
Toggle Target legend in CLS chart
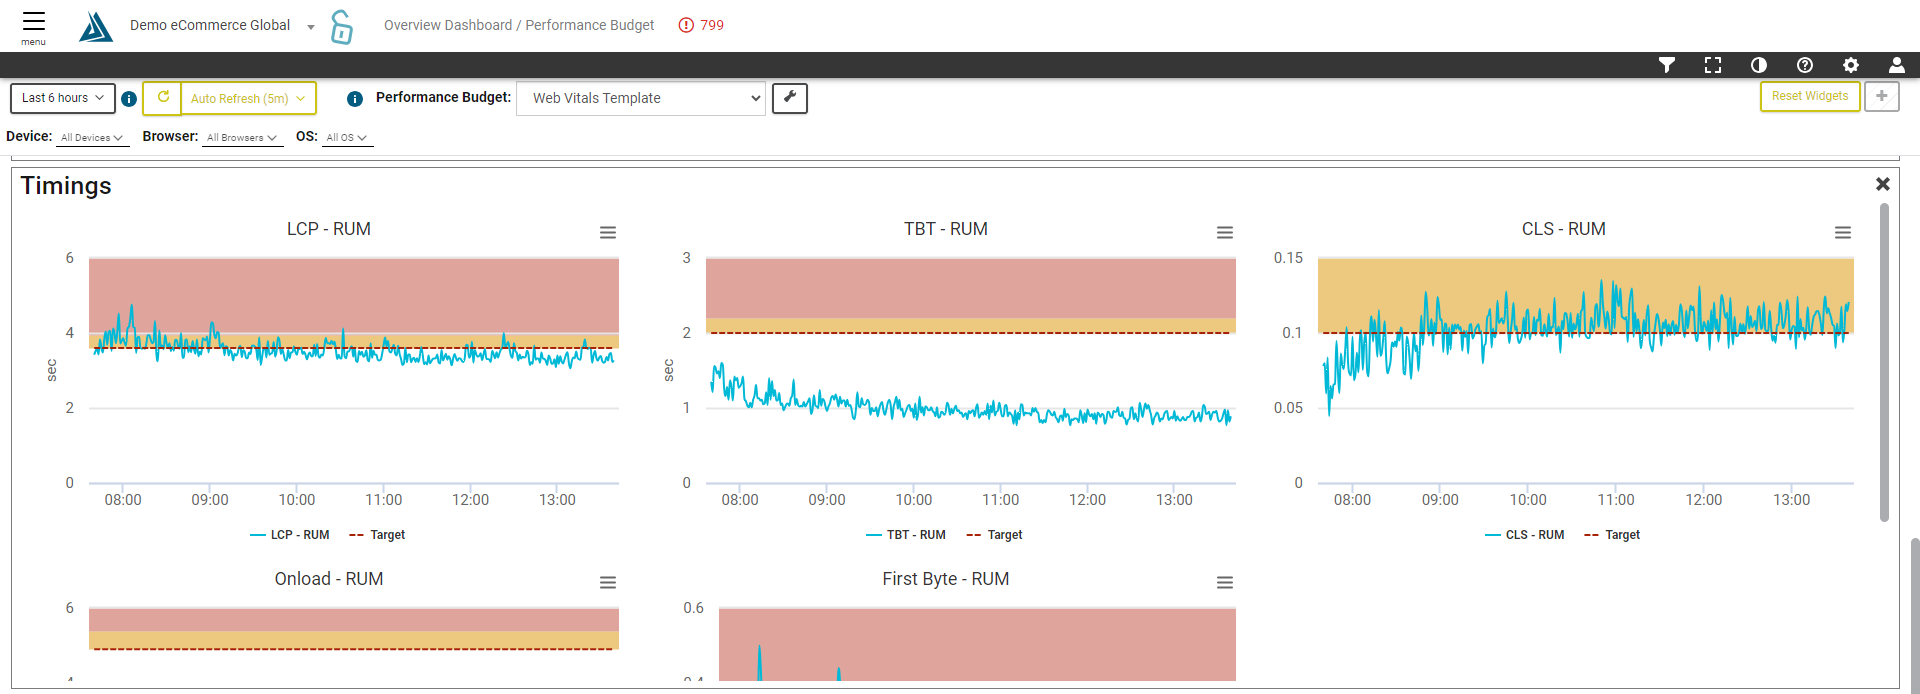click(x=1612, y=535)
